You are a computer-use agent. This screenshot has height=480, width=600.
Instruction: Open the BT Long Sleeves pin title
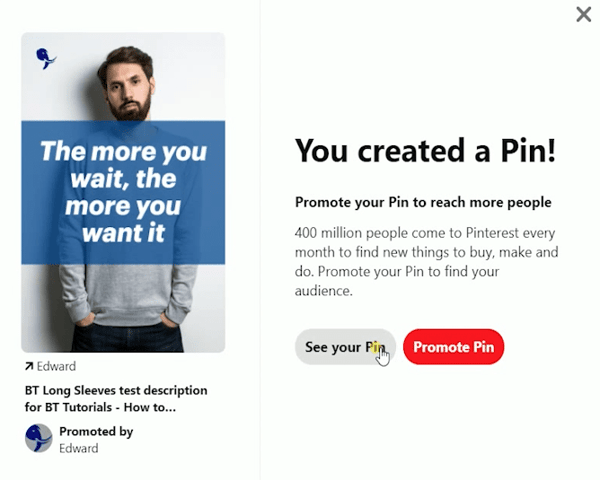click(x=116, y=398)
